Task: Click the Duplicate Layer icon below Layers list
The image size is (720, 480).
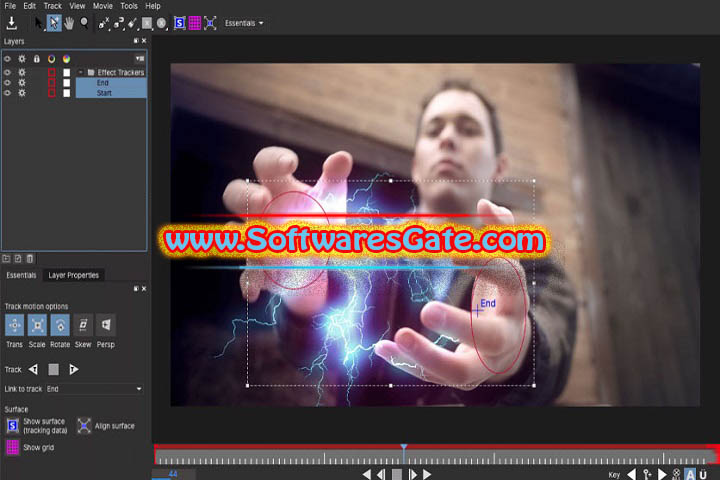Action: pyautogui.click(x=18, y=259)
